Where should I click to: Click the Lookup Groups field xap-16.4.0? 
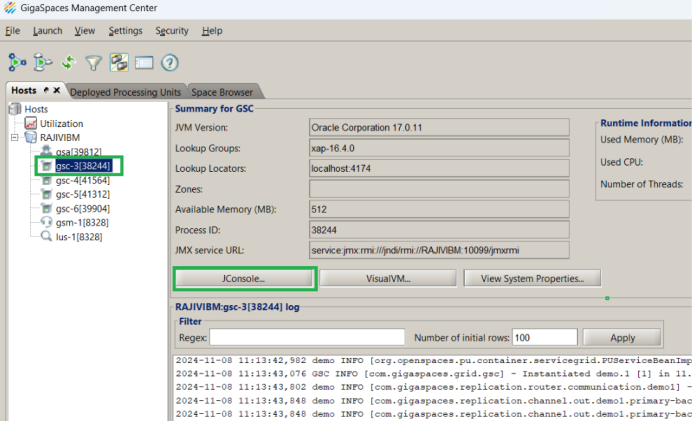coord(439,148)
